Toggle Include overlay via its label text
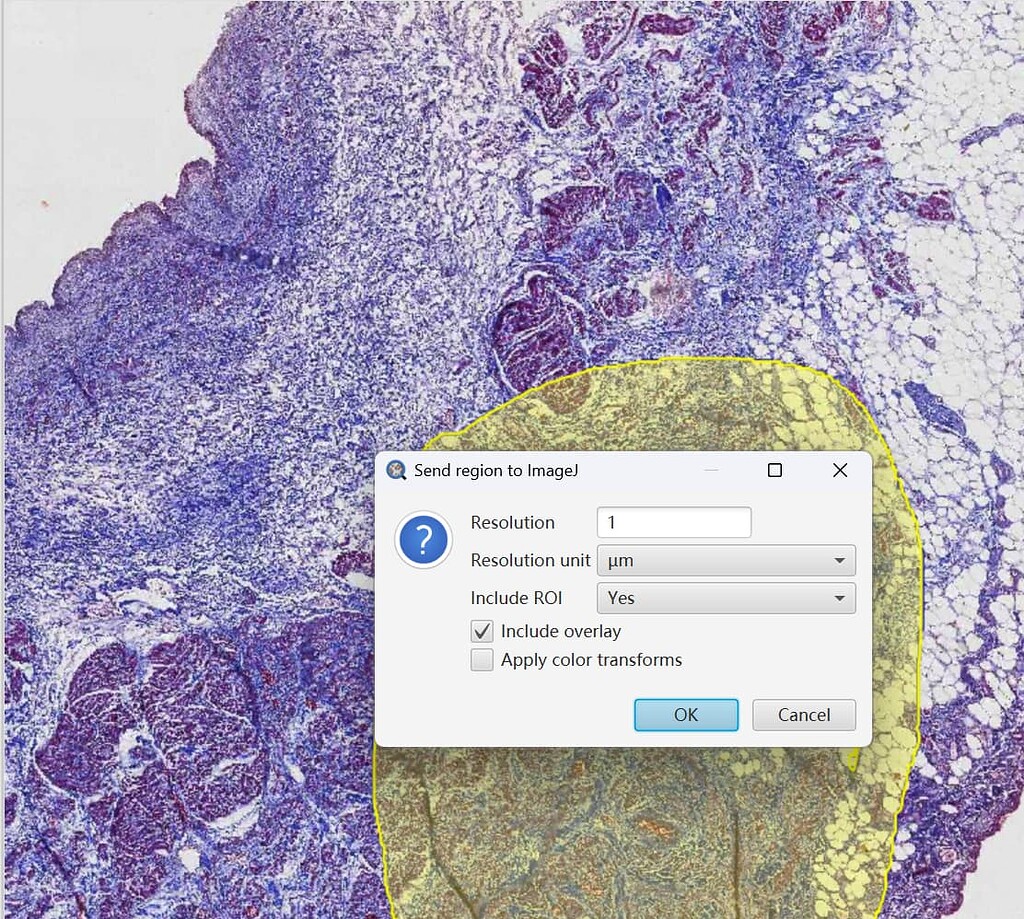 click(560, 631)
